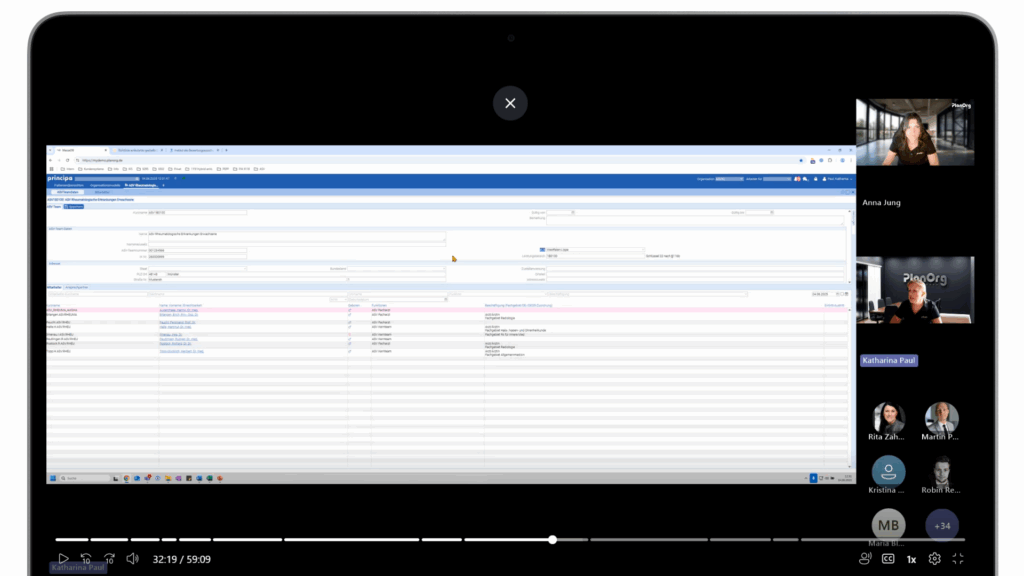Open the Intern bookmark folder

coord(68,169)
